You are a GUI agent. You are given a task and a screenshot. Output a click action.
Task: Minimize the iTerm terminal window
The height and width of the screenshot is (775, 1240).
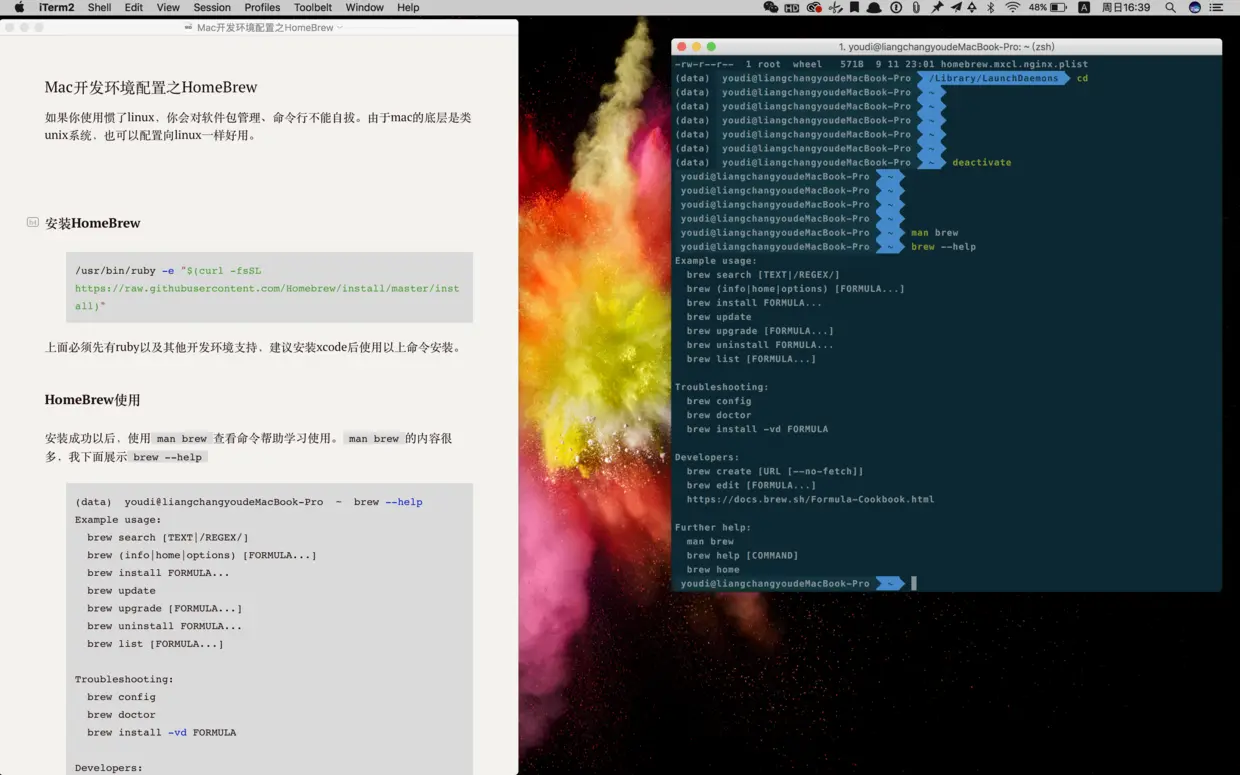(x=697, y=46)
